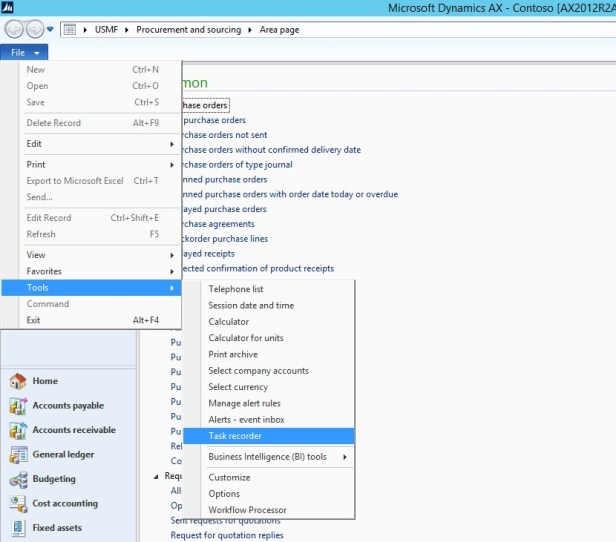
Task: Click the back navigation arrow button
Action: click(13, 29)
